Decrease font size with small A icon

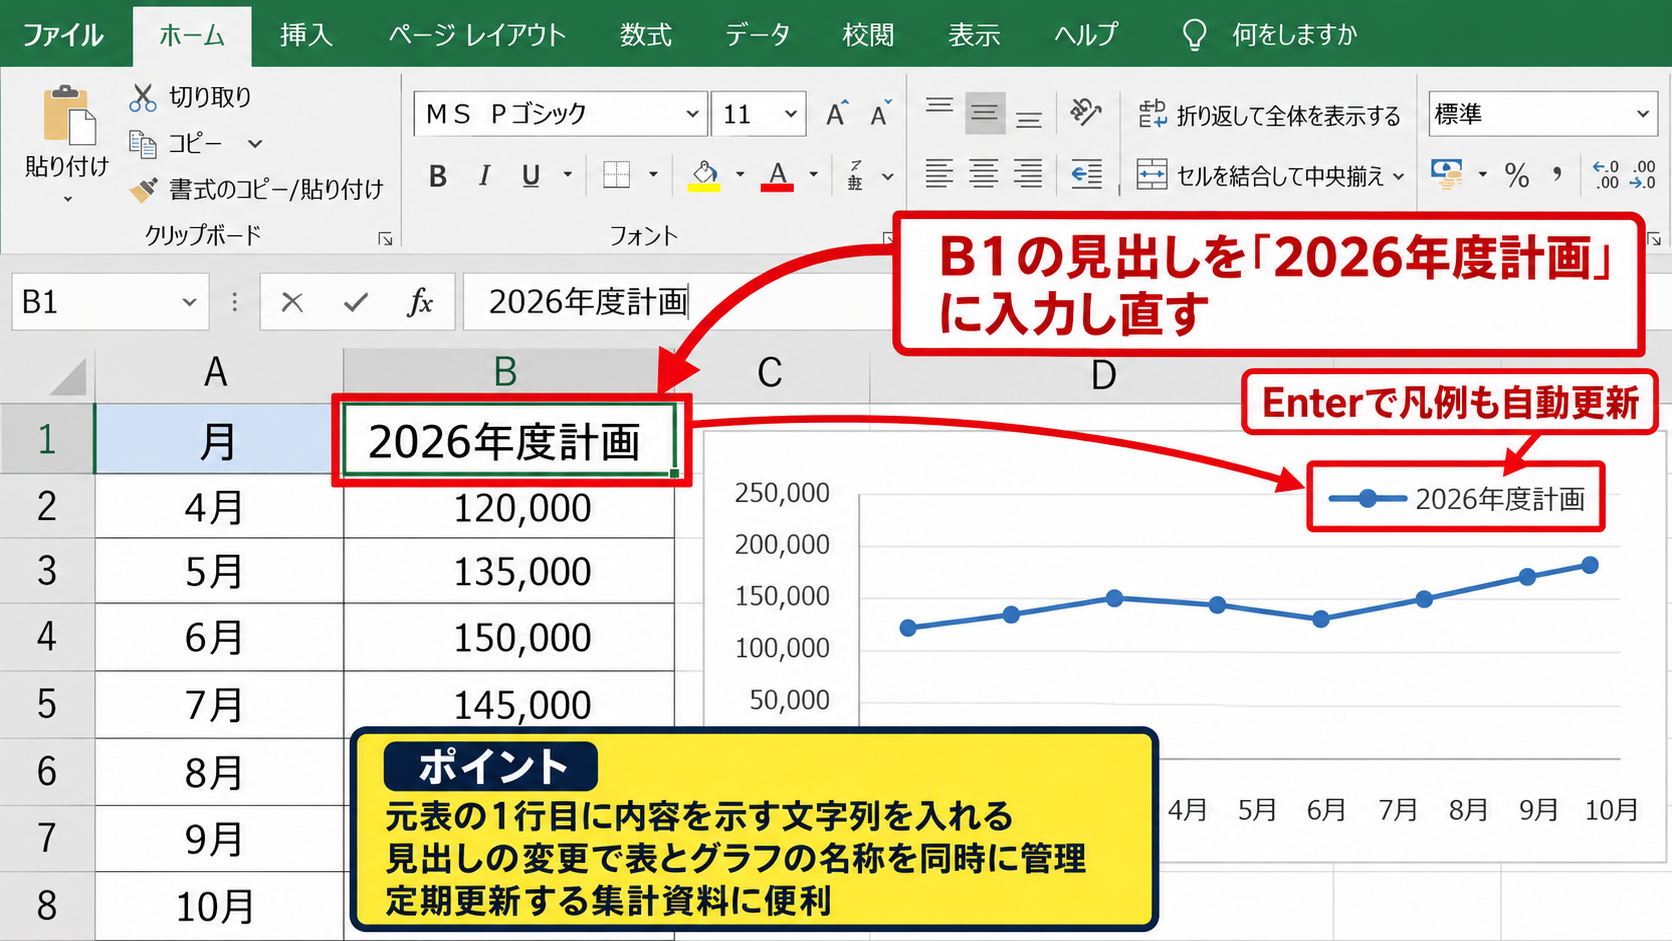[880, 114]
